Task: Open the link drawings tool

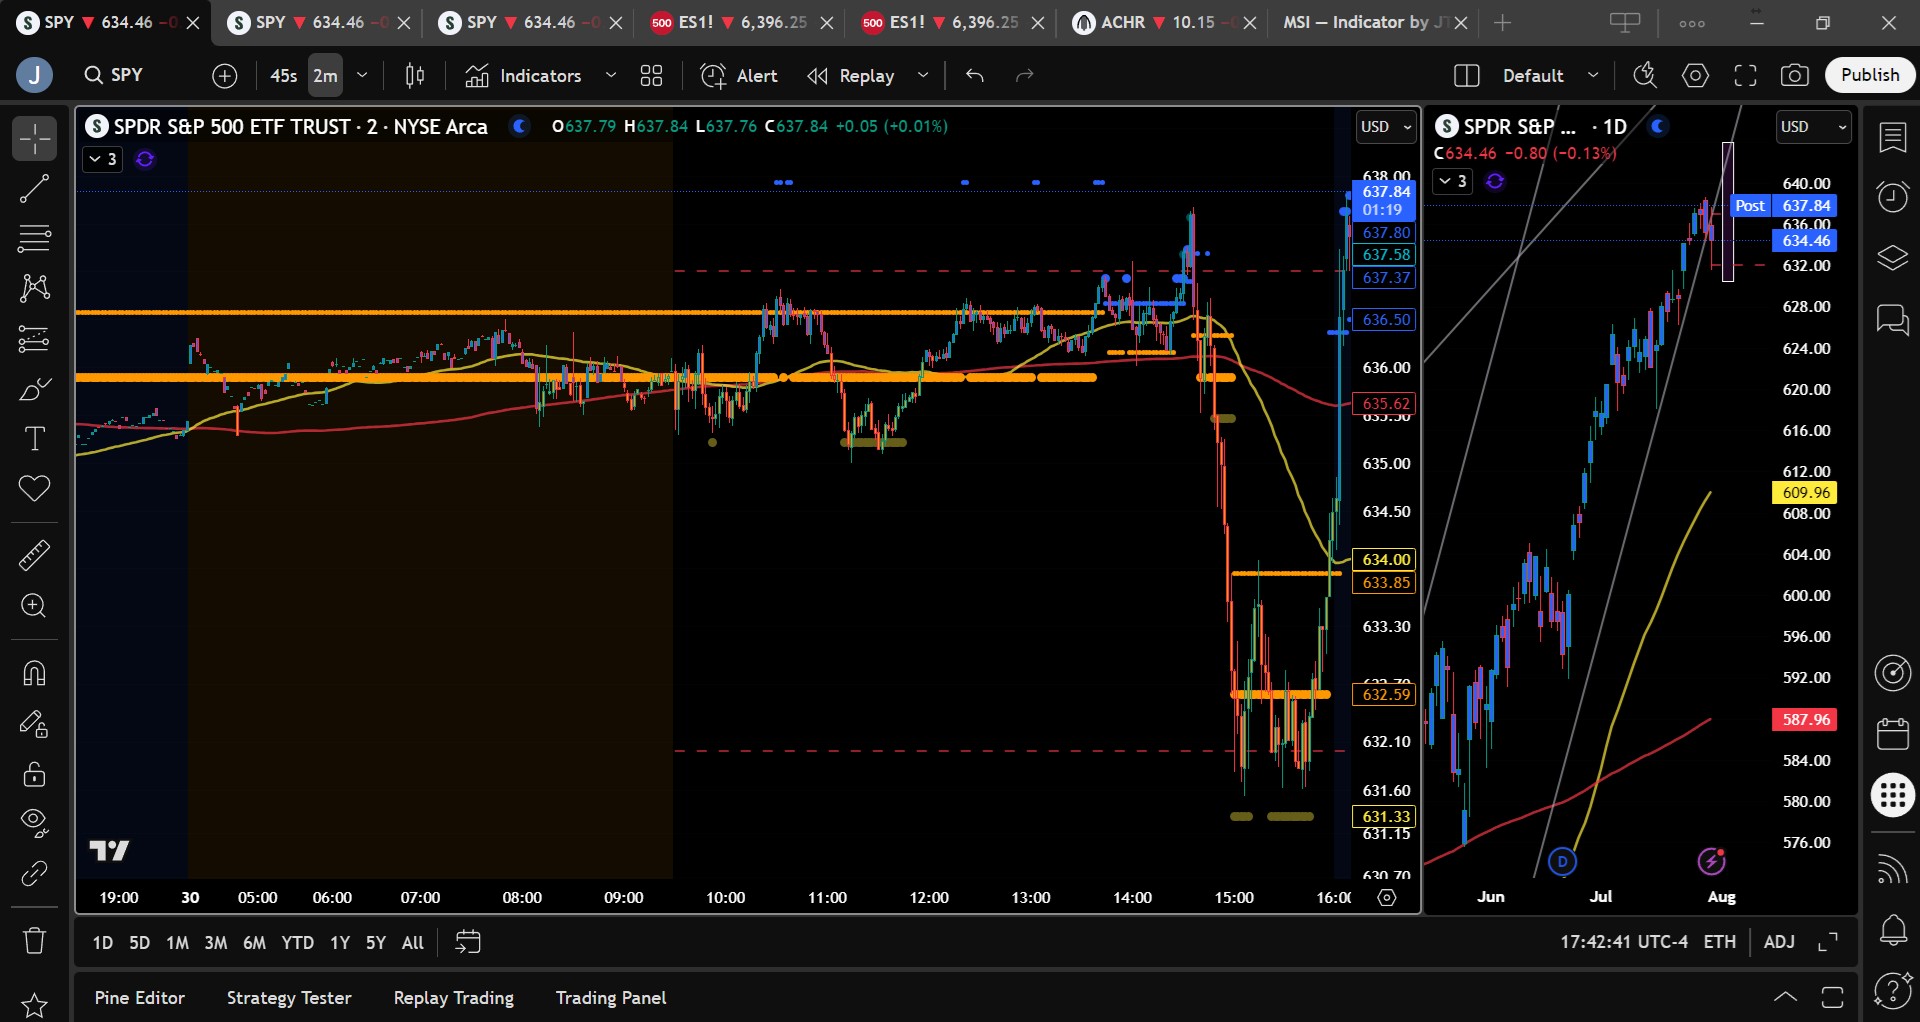Action: [34, 873]
